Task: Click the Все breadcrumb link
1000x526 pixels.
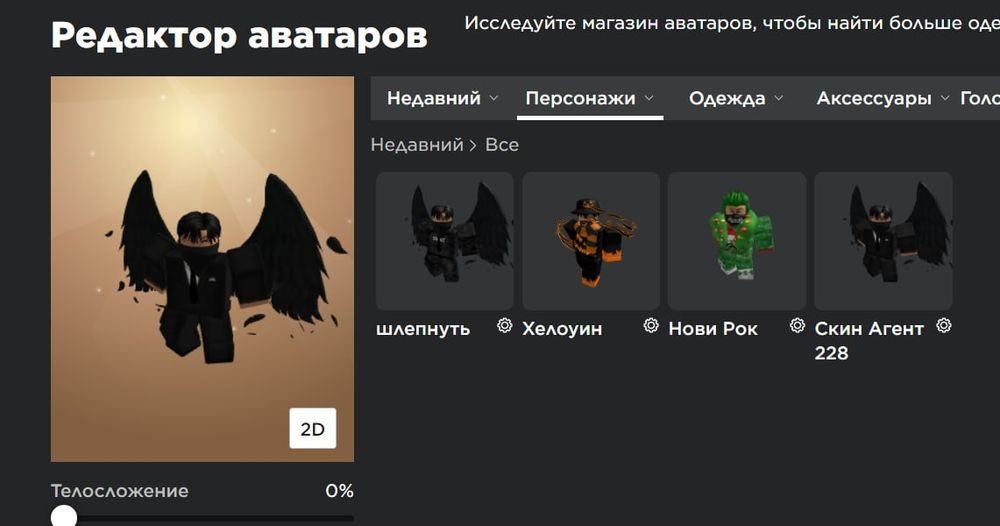Action: pyautogui.click(x=502, y=145)
